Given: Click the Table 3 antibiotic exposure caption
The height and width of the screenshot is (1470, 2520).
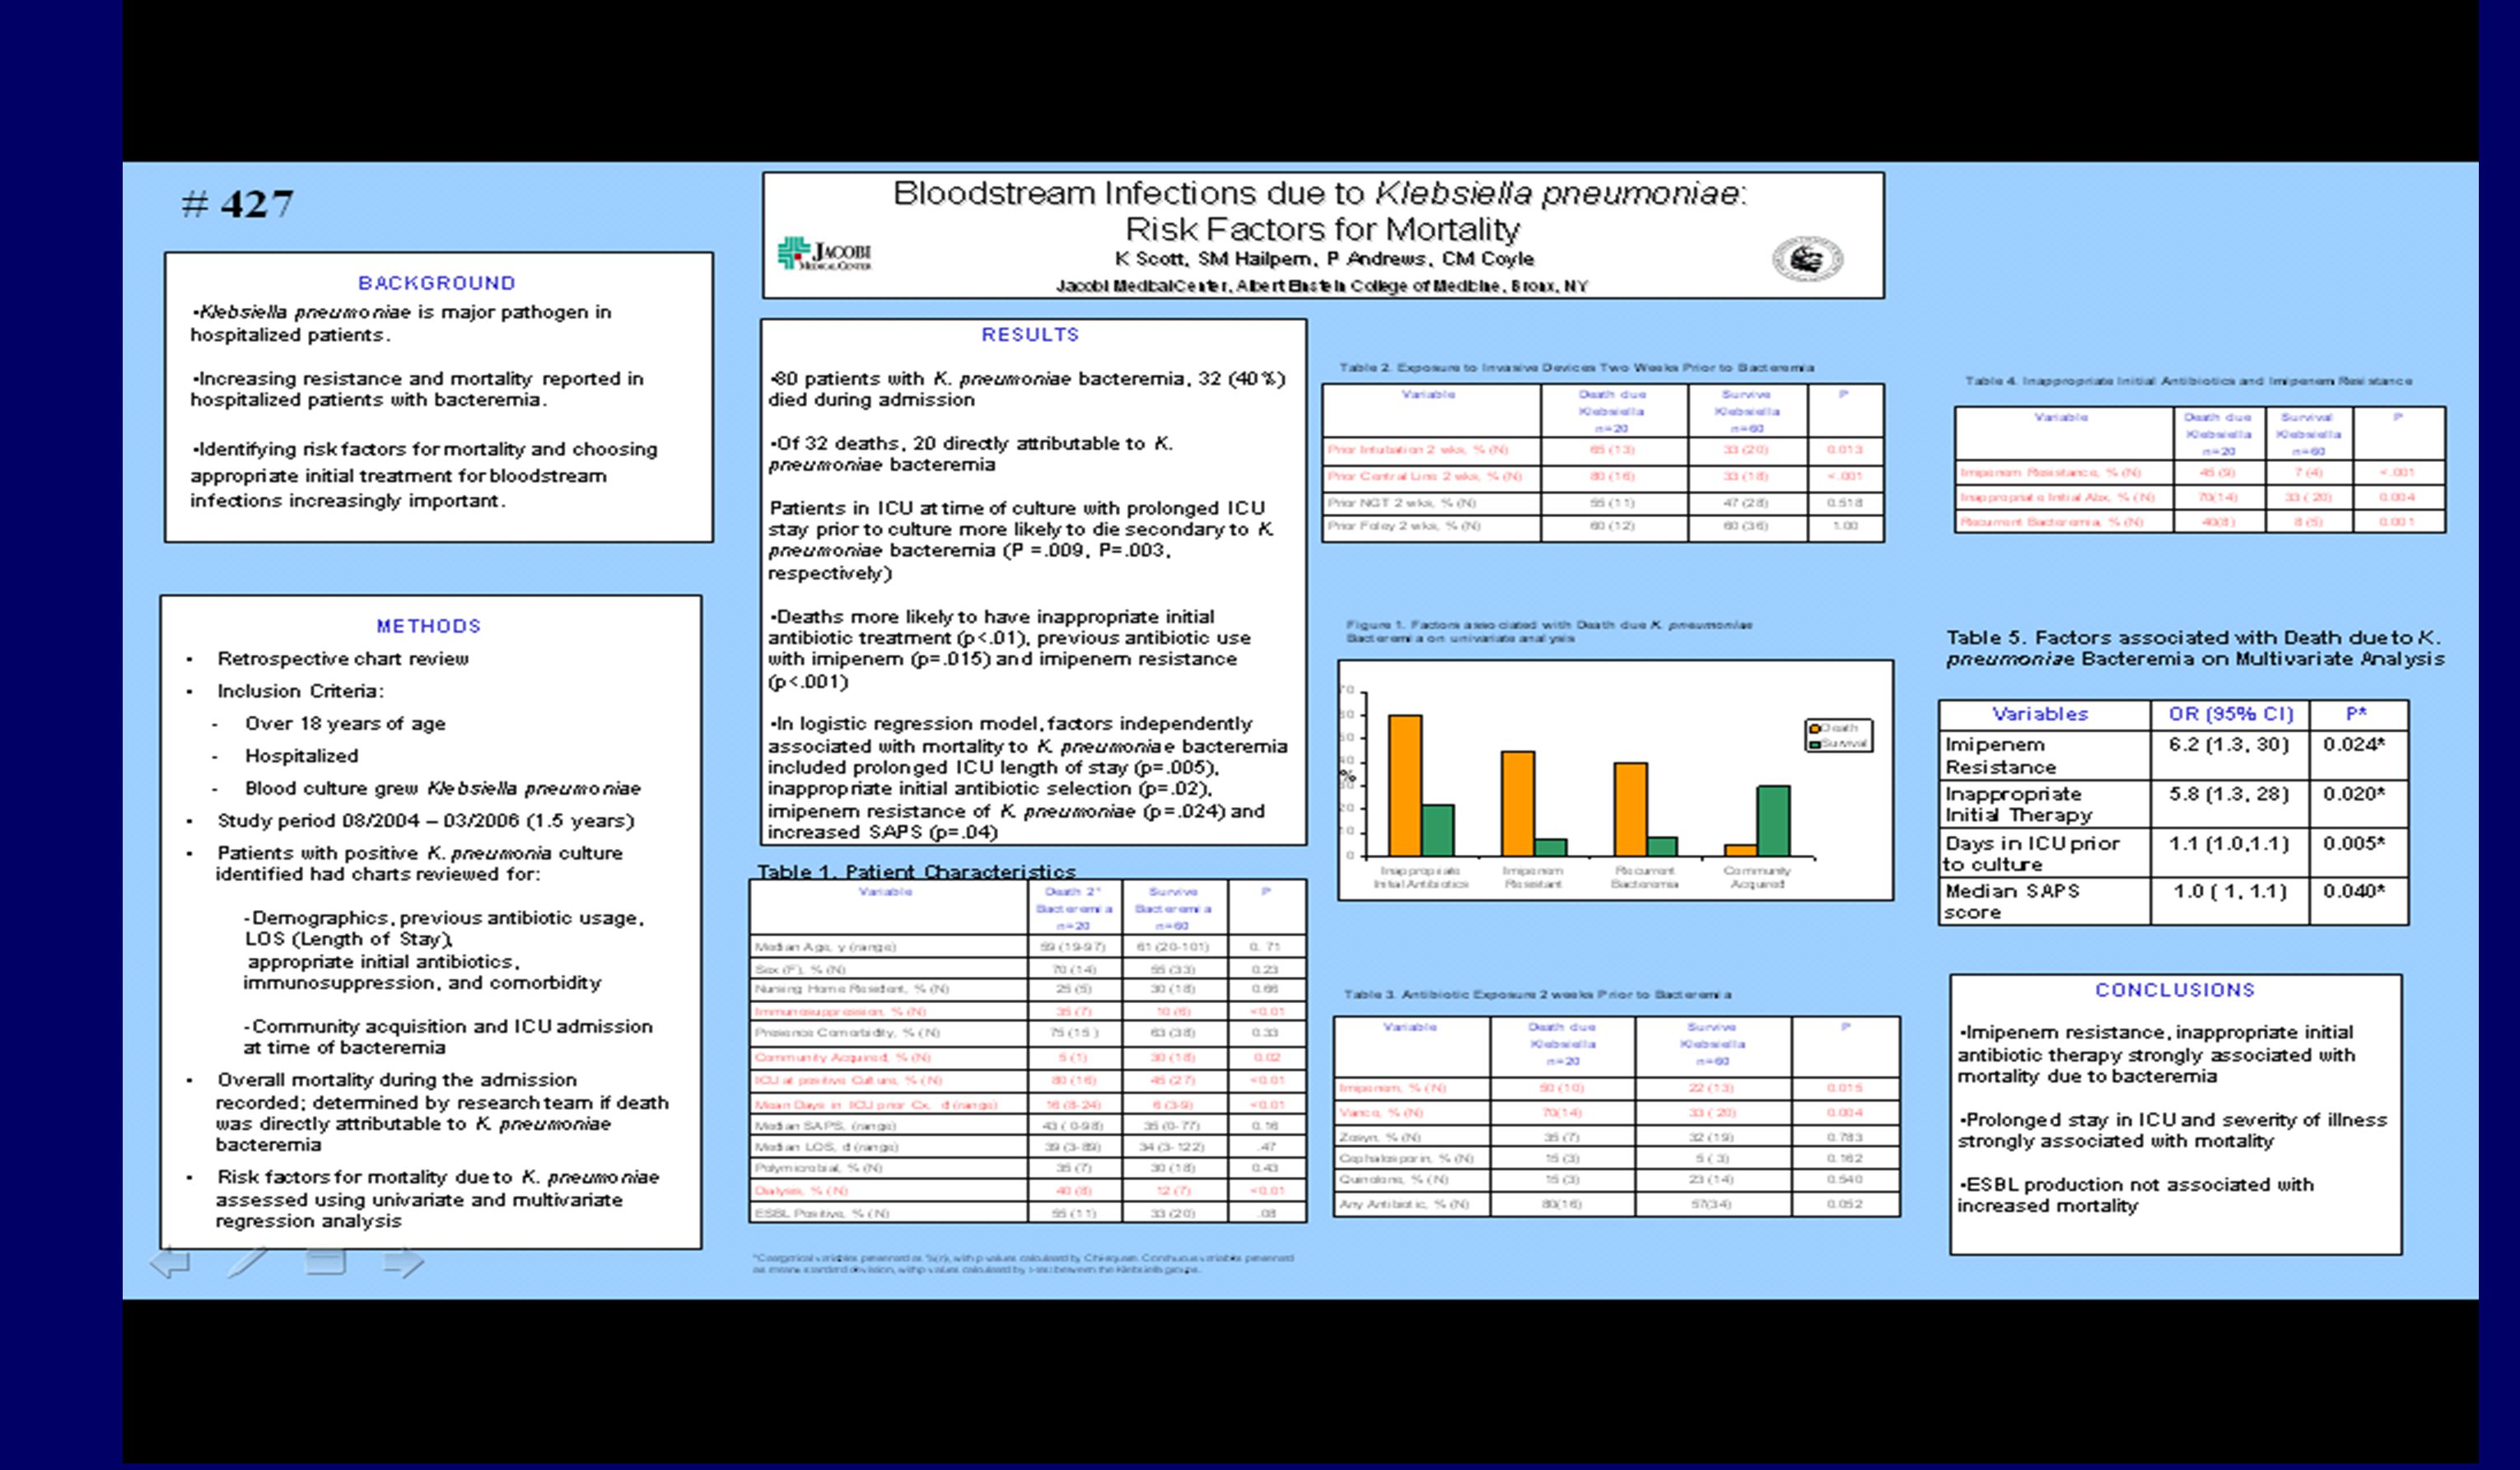Looking at the screenshot, I should (x=1537, y=994).
